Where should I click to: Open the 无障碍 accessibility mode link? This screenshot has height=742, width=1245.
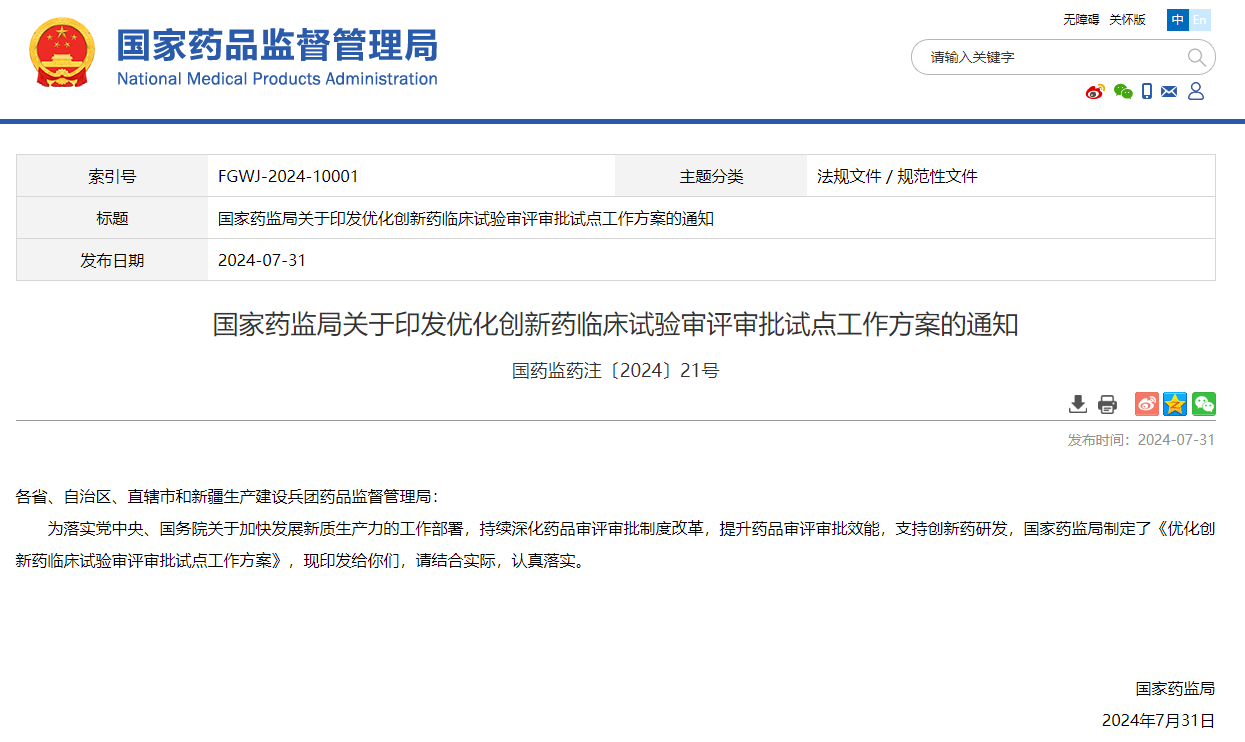1081,20
